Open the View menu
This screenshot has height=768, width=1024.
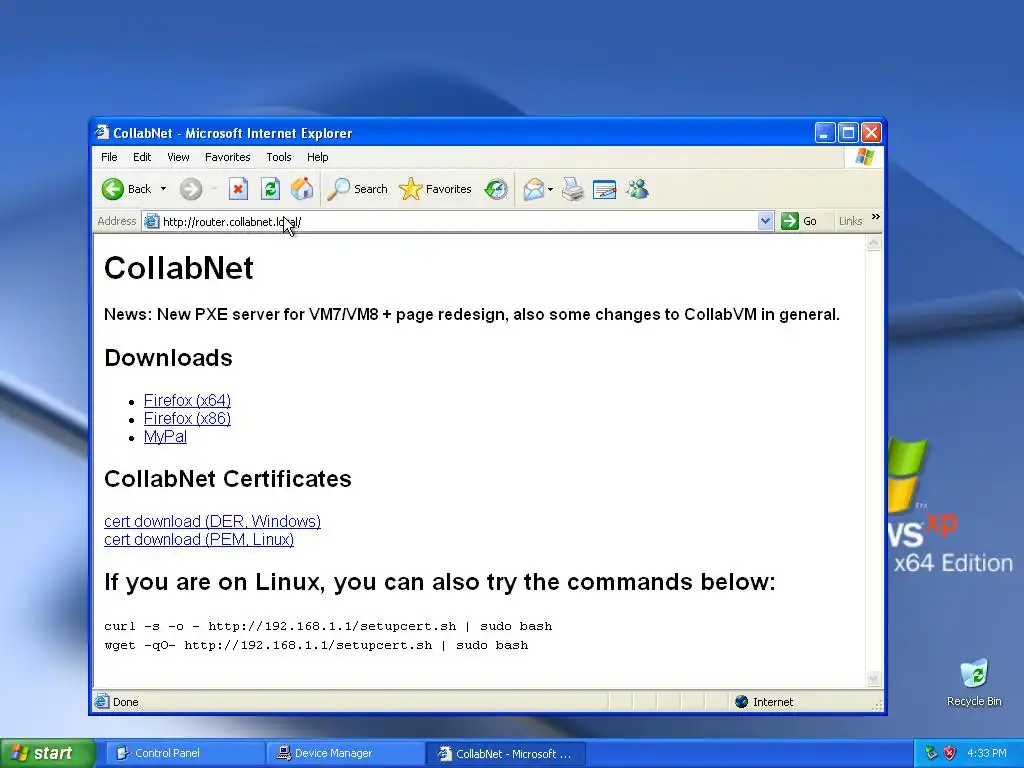point(178,157)
